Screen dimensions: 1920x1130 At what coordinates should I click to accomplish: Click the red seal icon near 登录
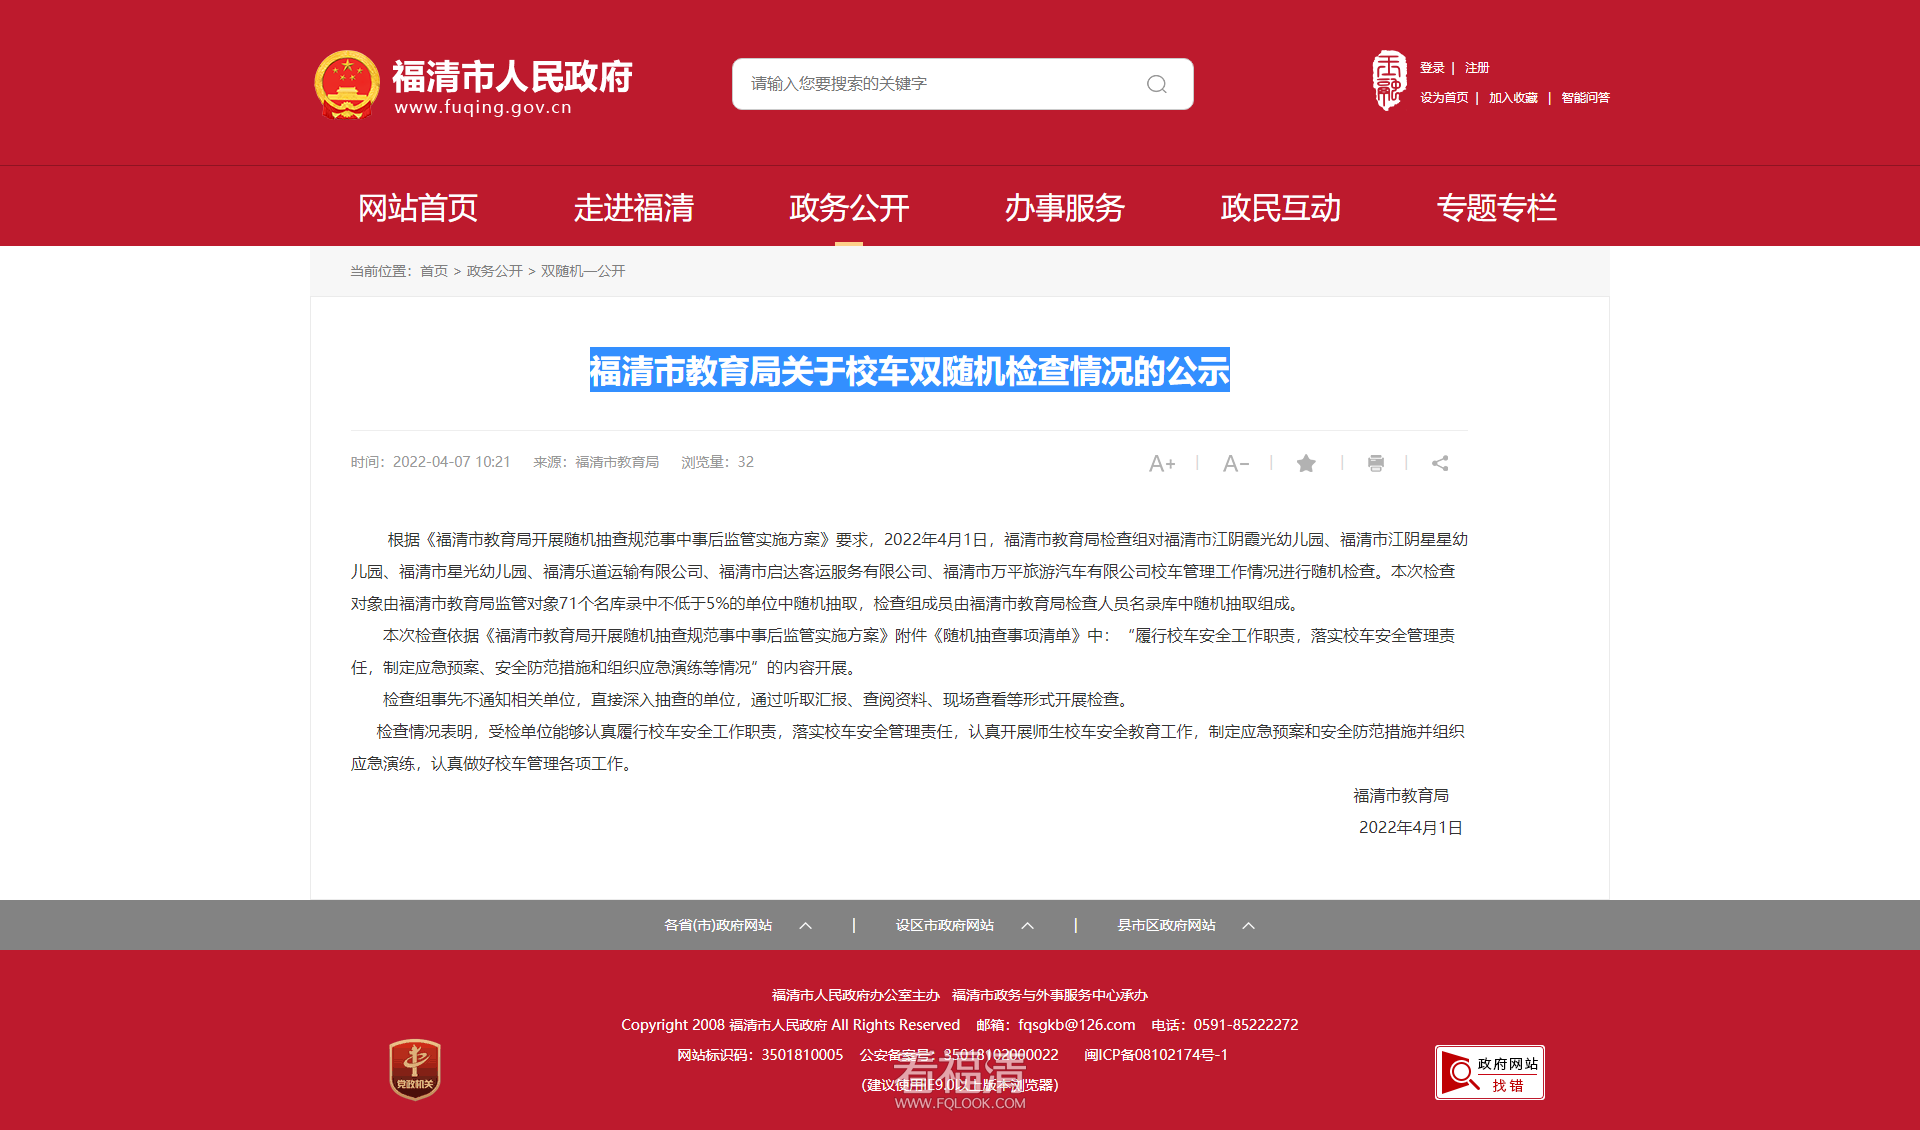coord(1388,80)
